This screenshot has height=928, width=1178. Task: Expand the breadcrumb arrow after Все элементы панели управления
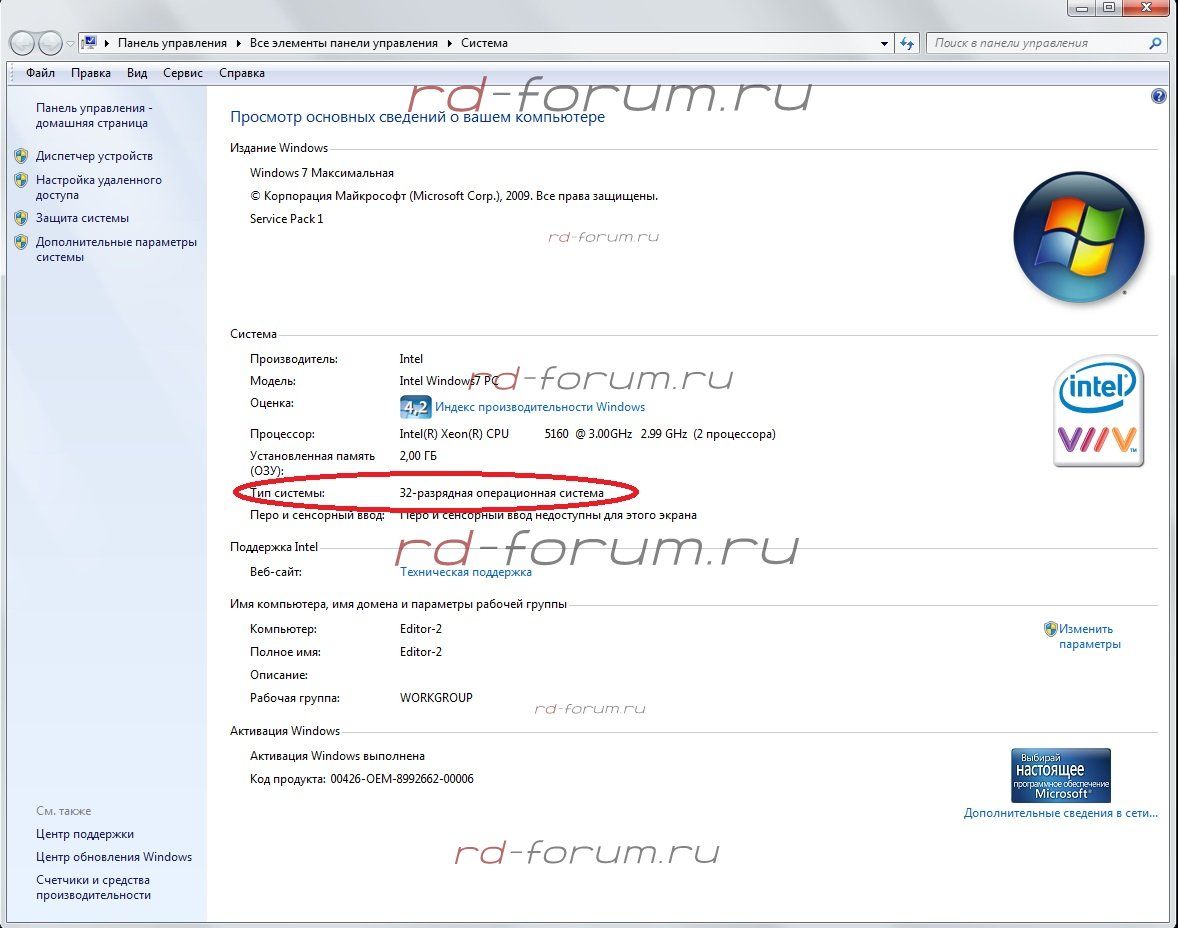pos(450,44)
